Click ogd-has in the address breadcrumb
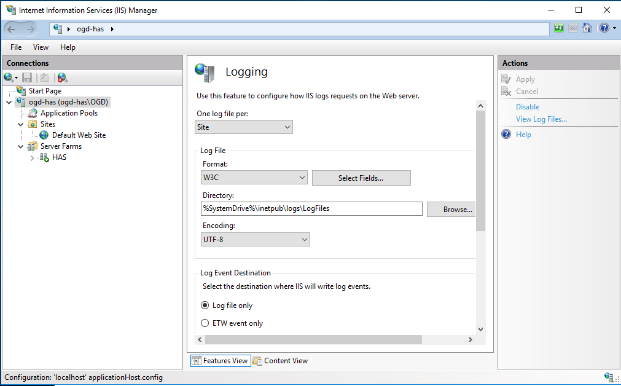This screenshot has height=386, width=621. click(x=90, y=29)
